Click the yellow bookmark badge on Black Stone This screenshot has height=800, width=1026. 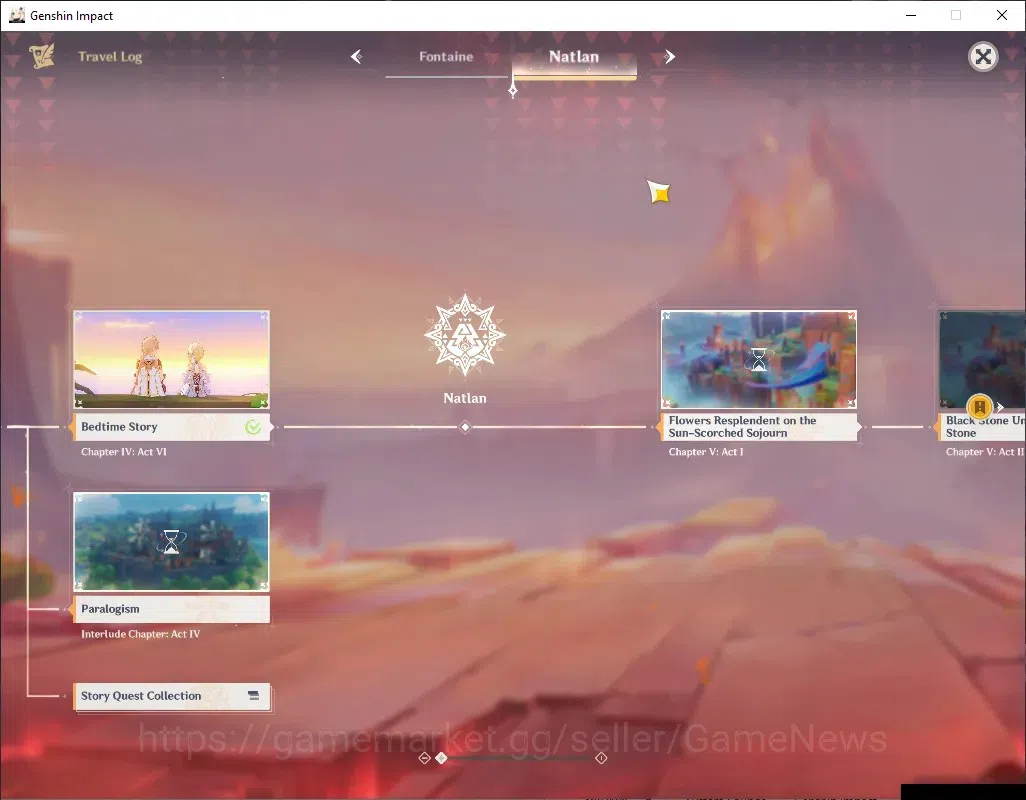click(979, 407)
